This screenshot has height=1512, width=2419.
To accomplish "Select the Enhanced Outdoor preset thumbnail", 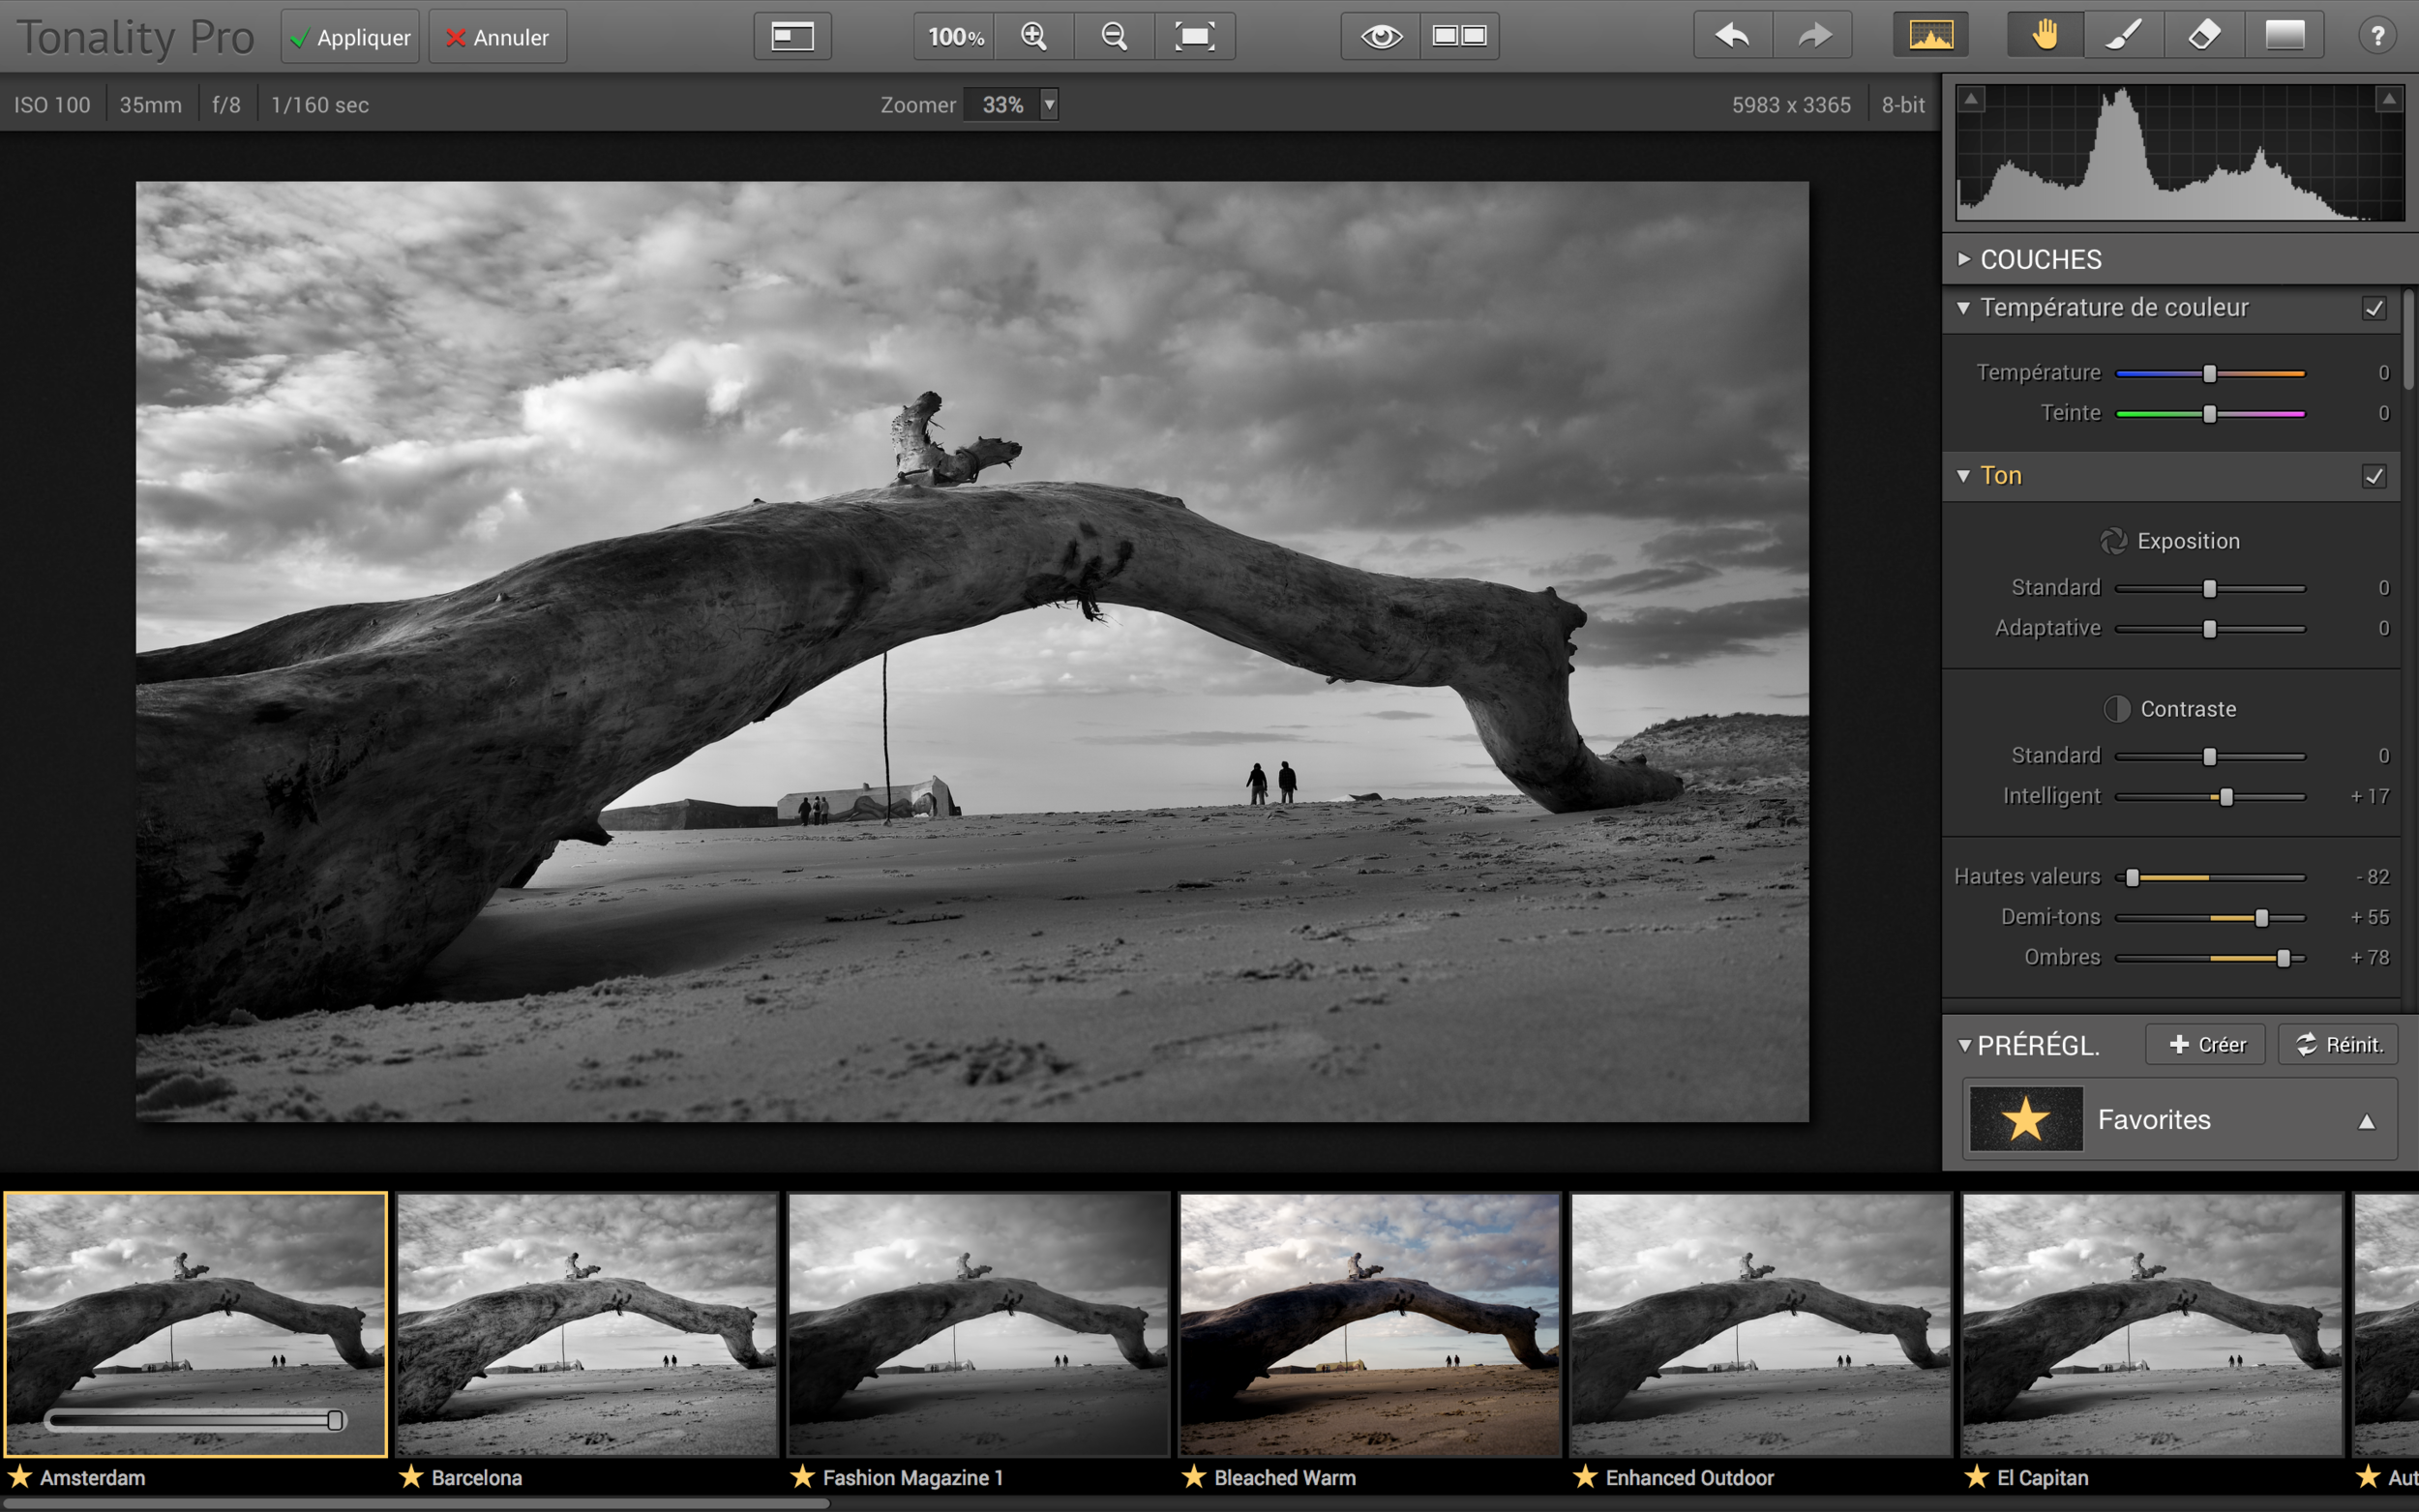I will [1761, 1323].
